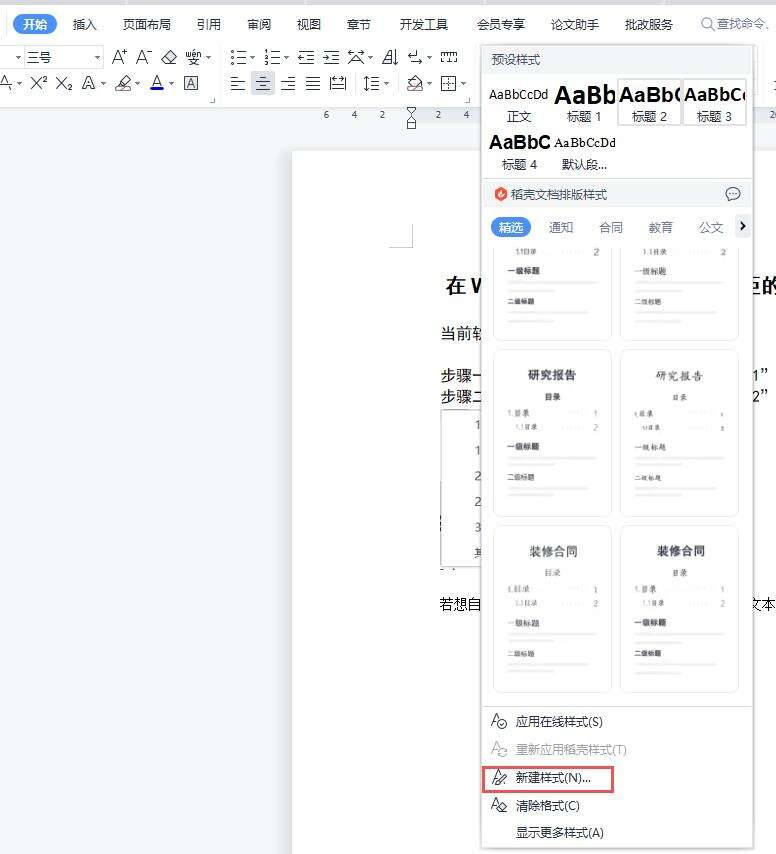
Task: Increase paragraph indent
Action: click(x=331, y=57)
